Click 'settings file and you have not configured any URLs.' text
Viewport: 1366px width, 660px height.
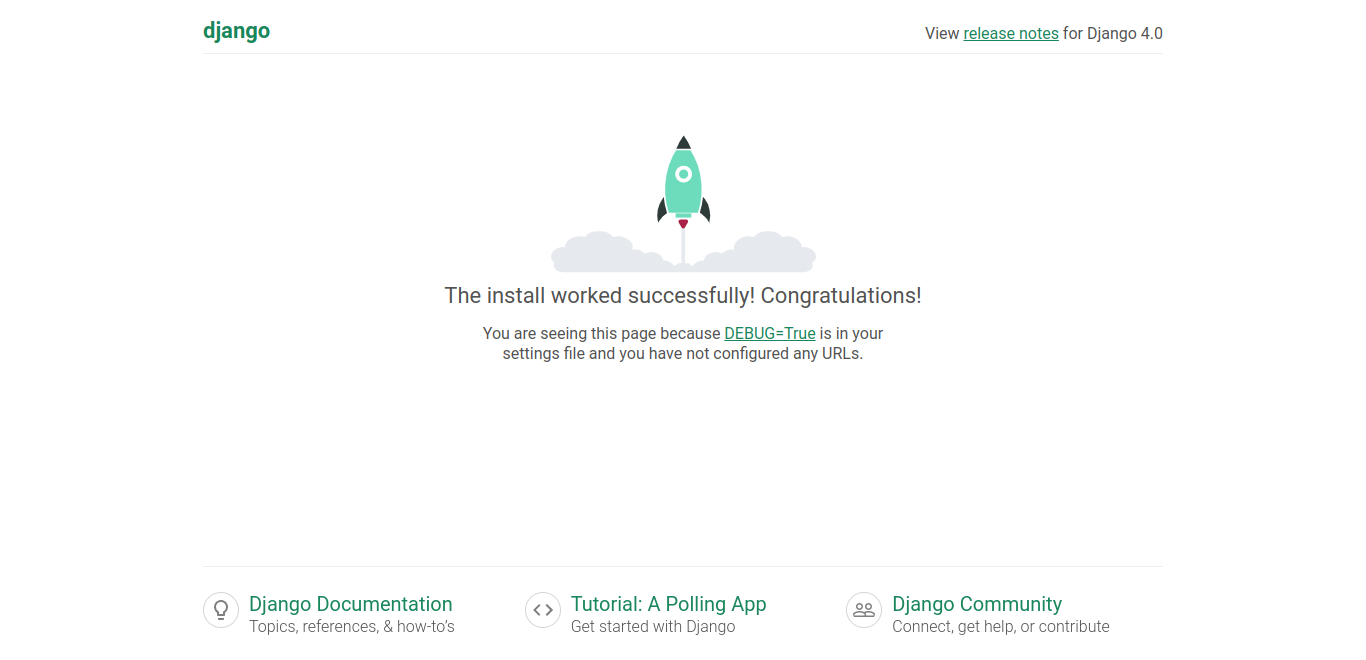pyautogui.click(x=683, y=353)
